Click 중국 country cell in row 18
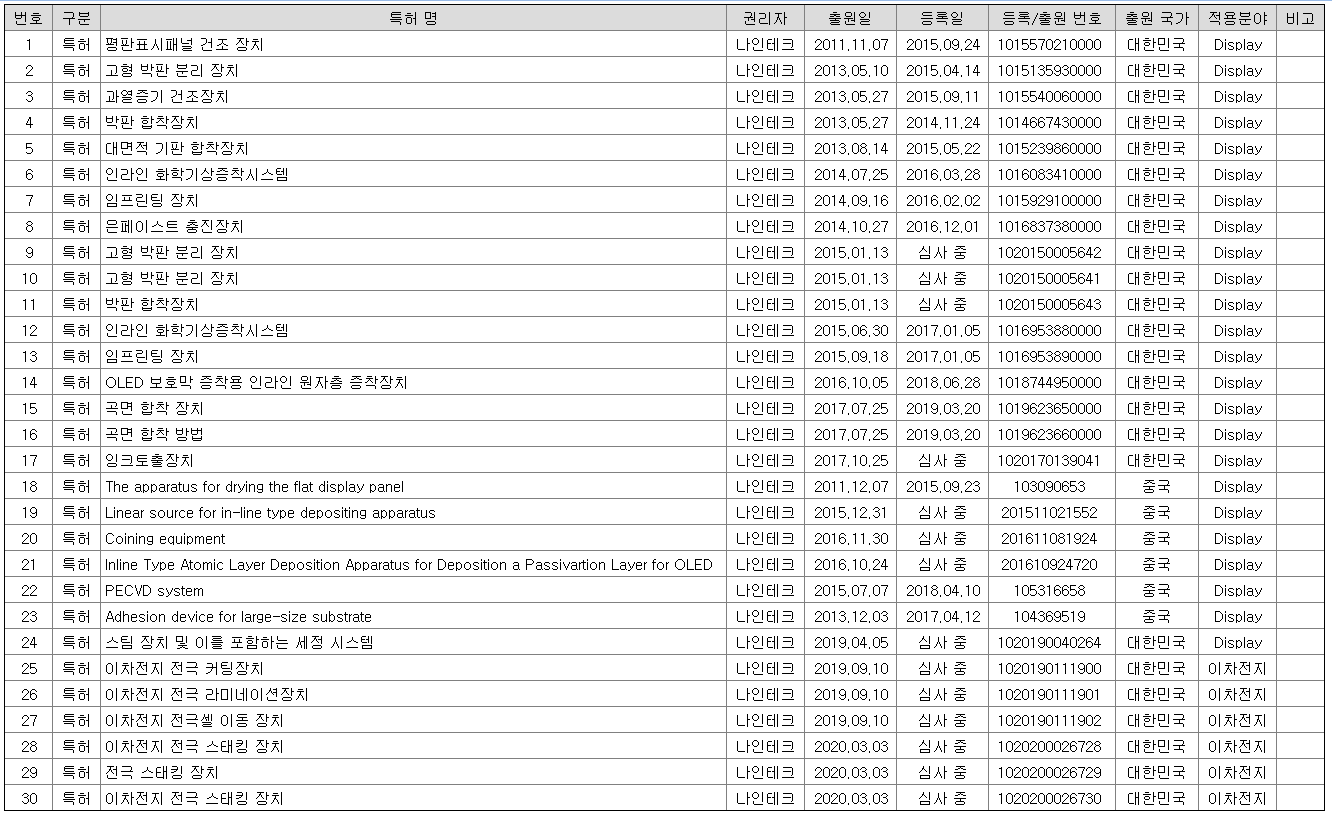The image size is (1332, 818). 1156,487
